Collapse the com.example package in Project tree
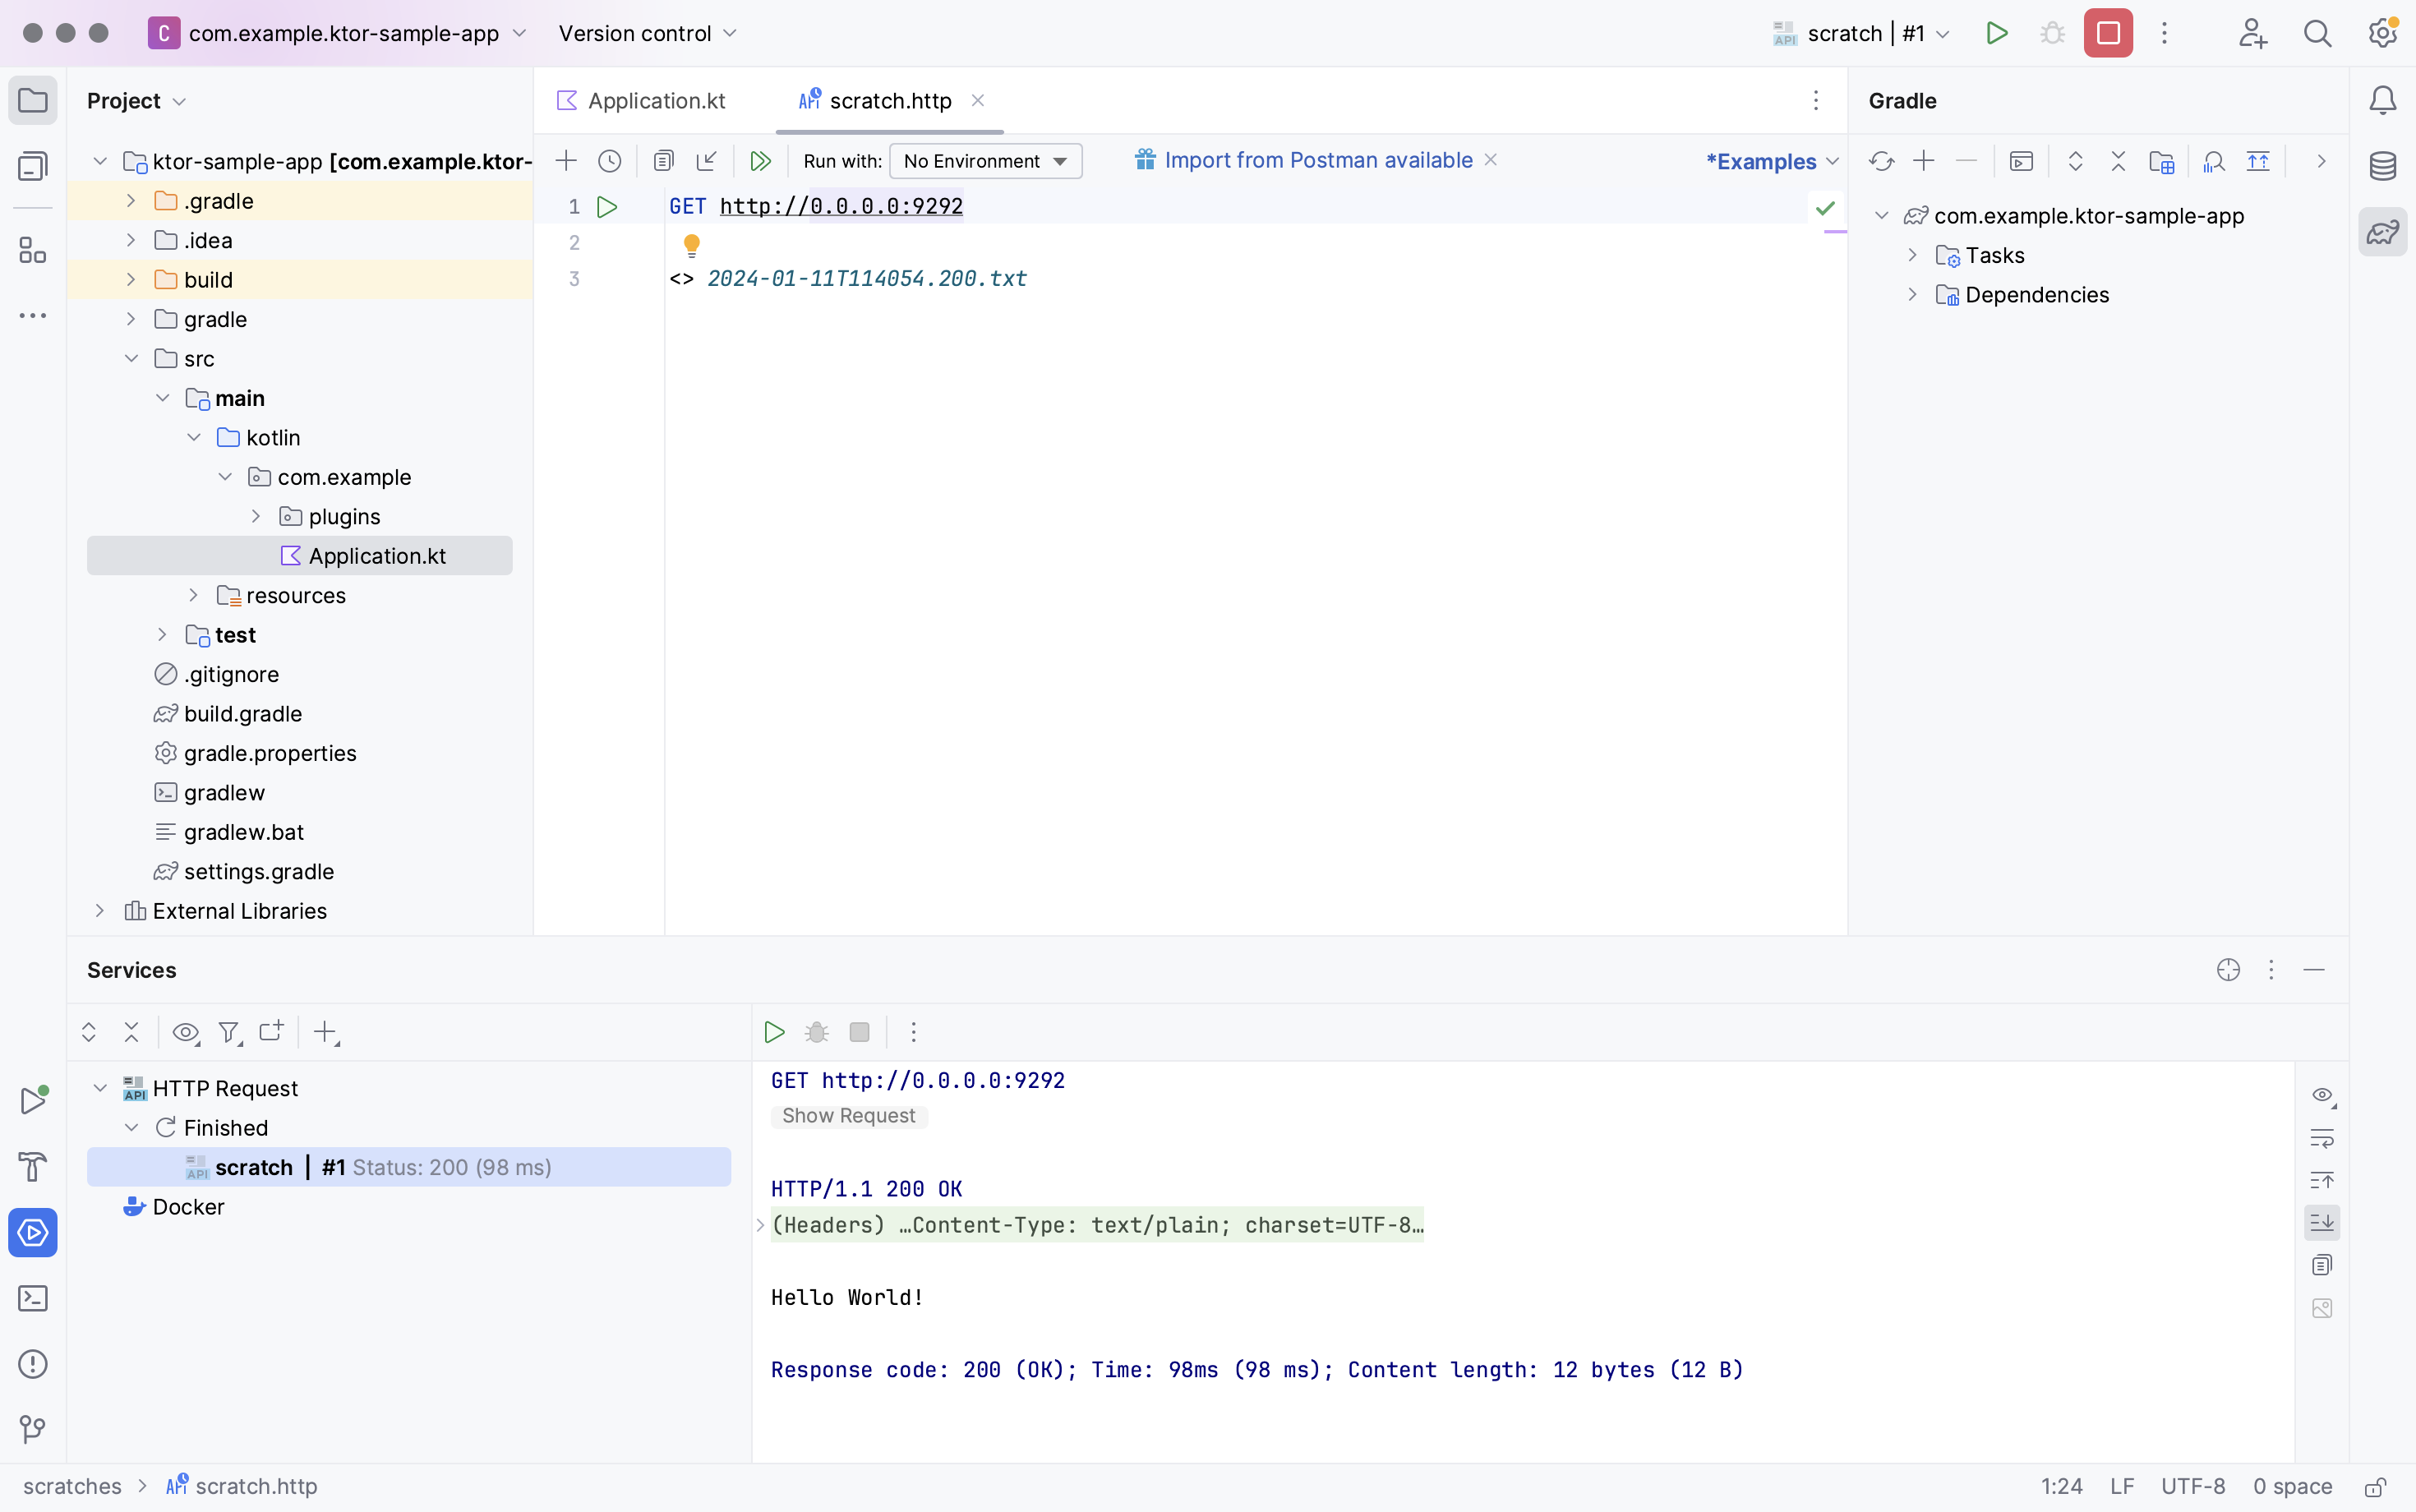The width and height of the screenshot is (2416, 1512). pos(224,477)
